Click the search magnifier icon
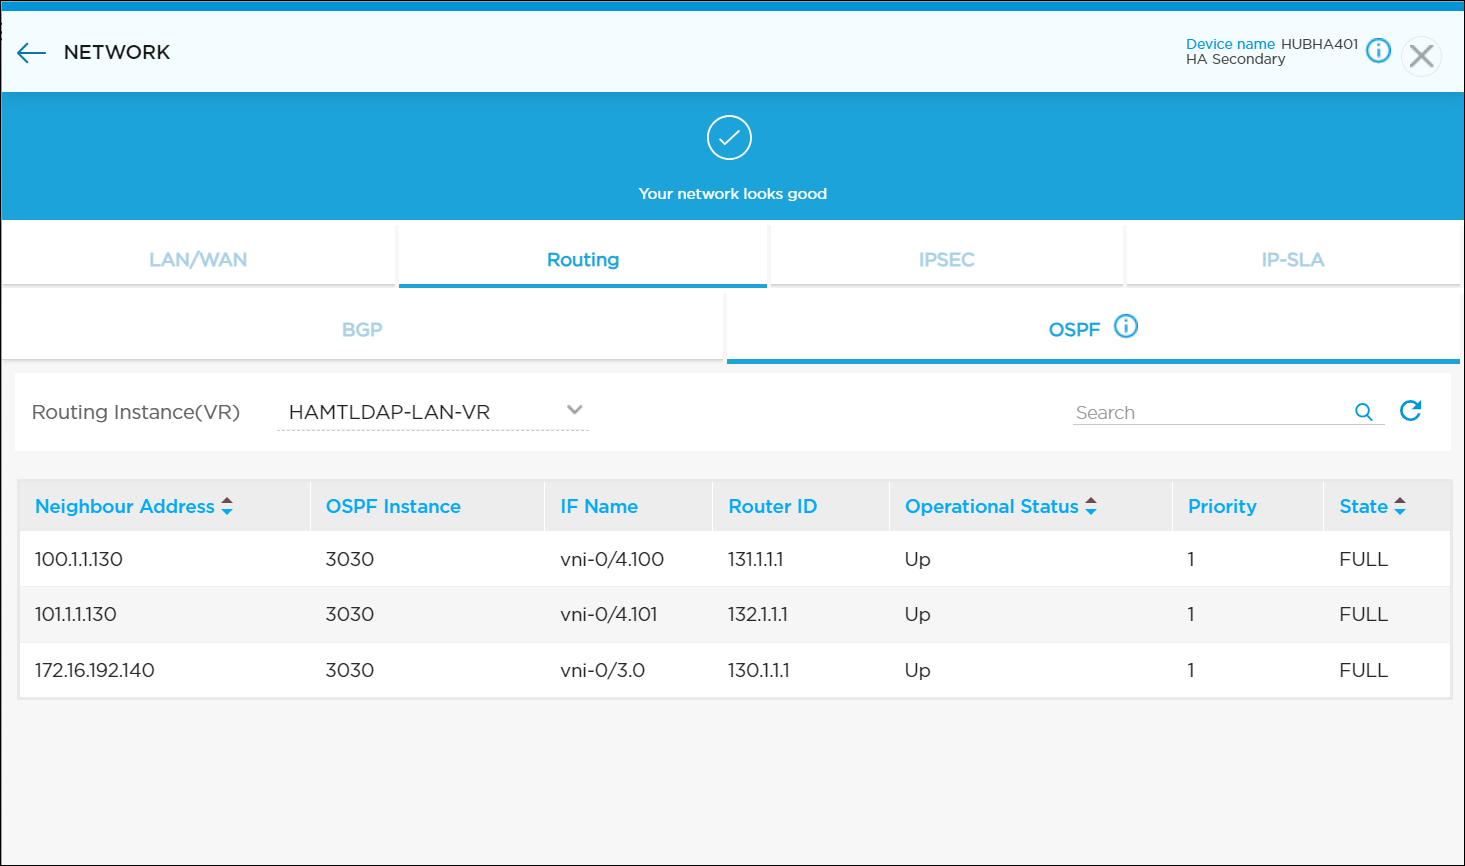The image size is (1465, 866). point(1364,411)
